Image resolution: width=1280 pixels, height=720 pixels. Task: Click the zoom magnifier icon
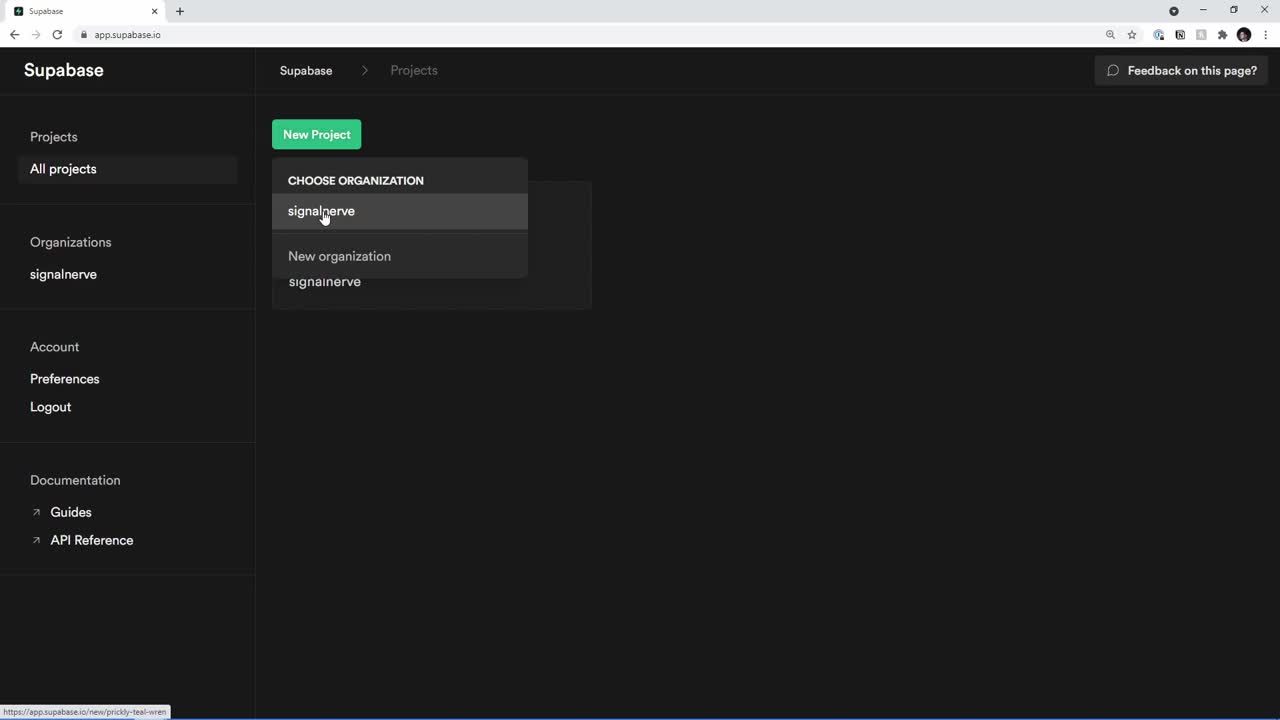coord(1110,35)
